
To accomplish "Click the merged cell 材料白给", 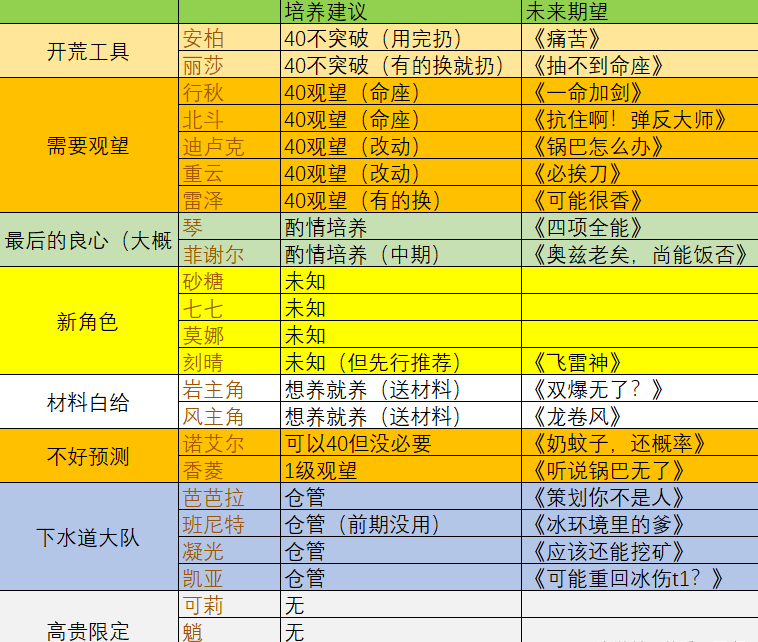I will tap(89, 401).
